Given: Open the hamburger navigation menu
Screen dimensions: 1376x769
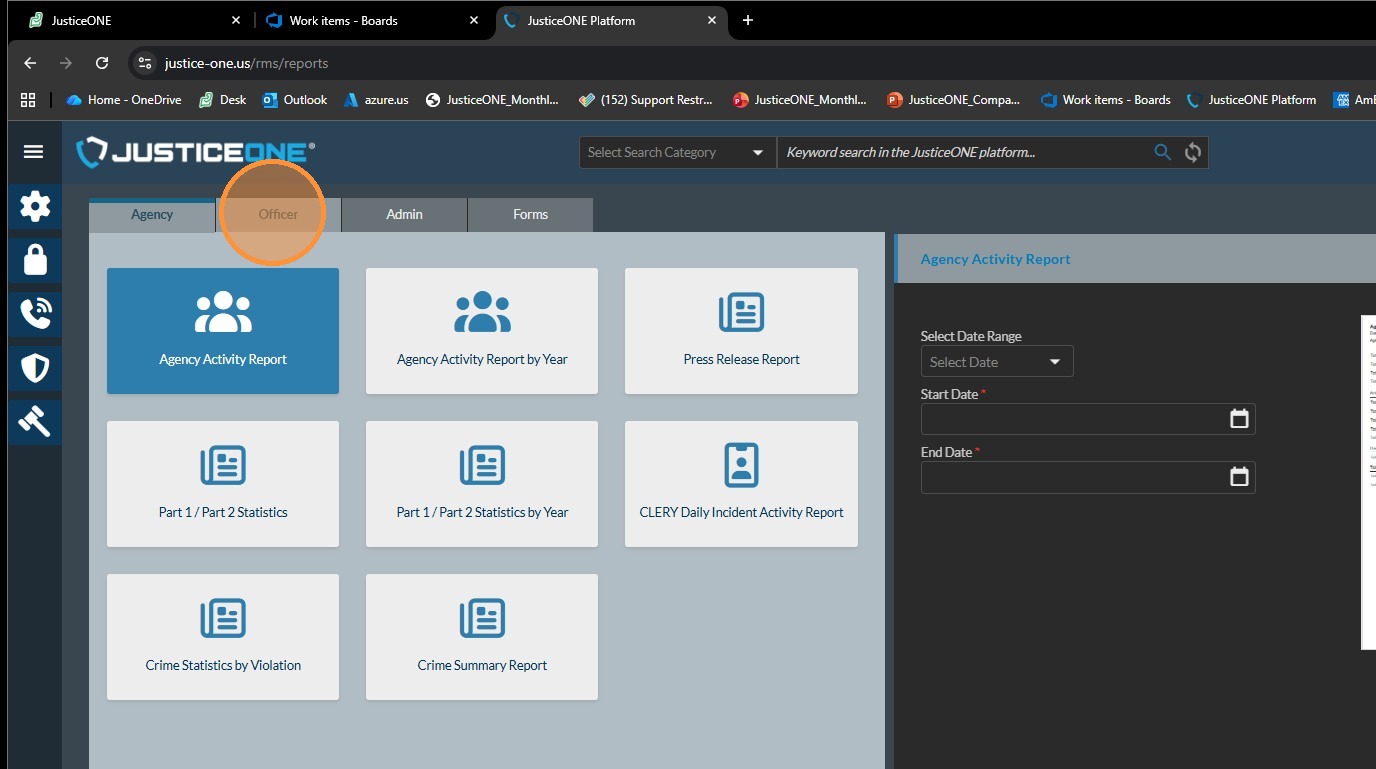Looking at the screenshot, I should [x=34, y=152].
